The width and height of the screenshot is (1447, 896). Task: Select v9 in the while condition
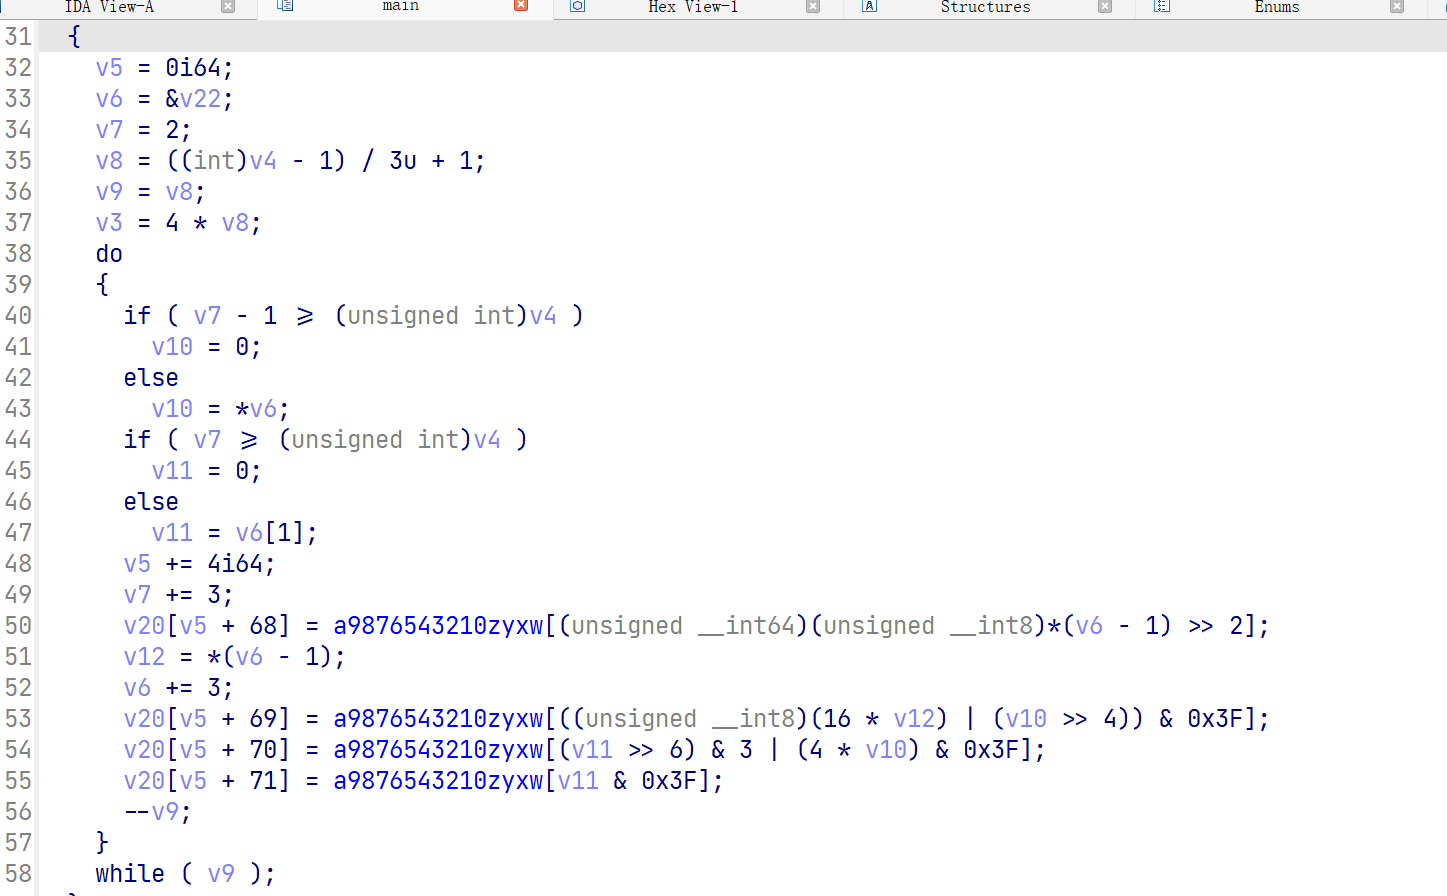click(221, 873)
